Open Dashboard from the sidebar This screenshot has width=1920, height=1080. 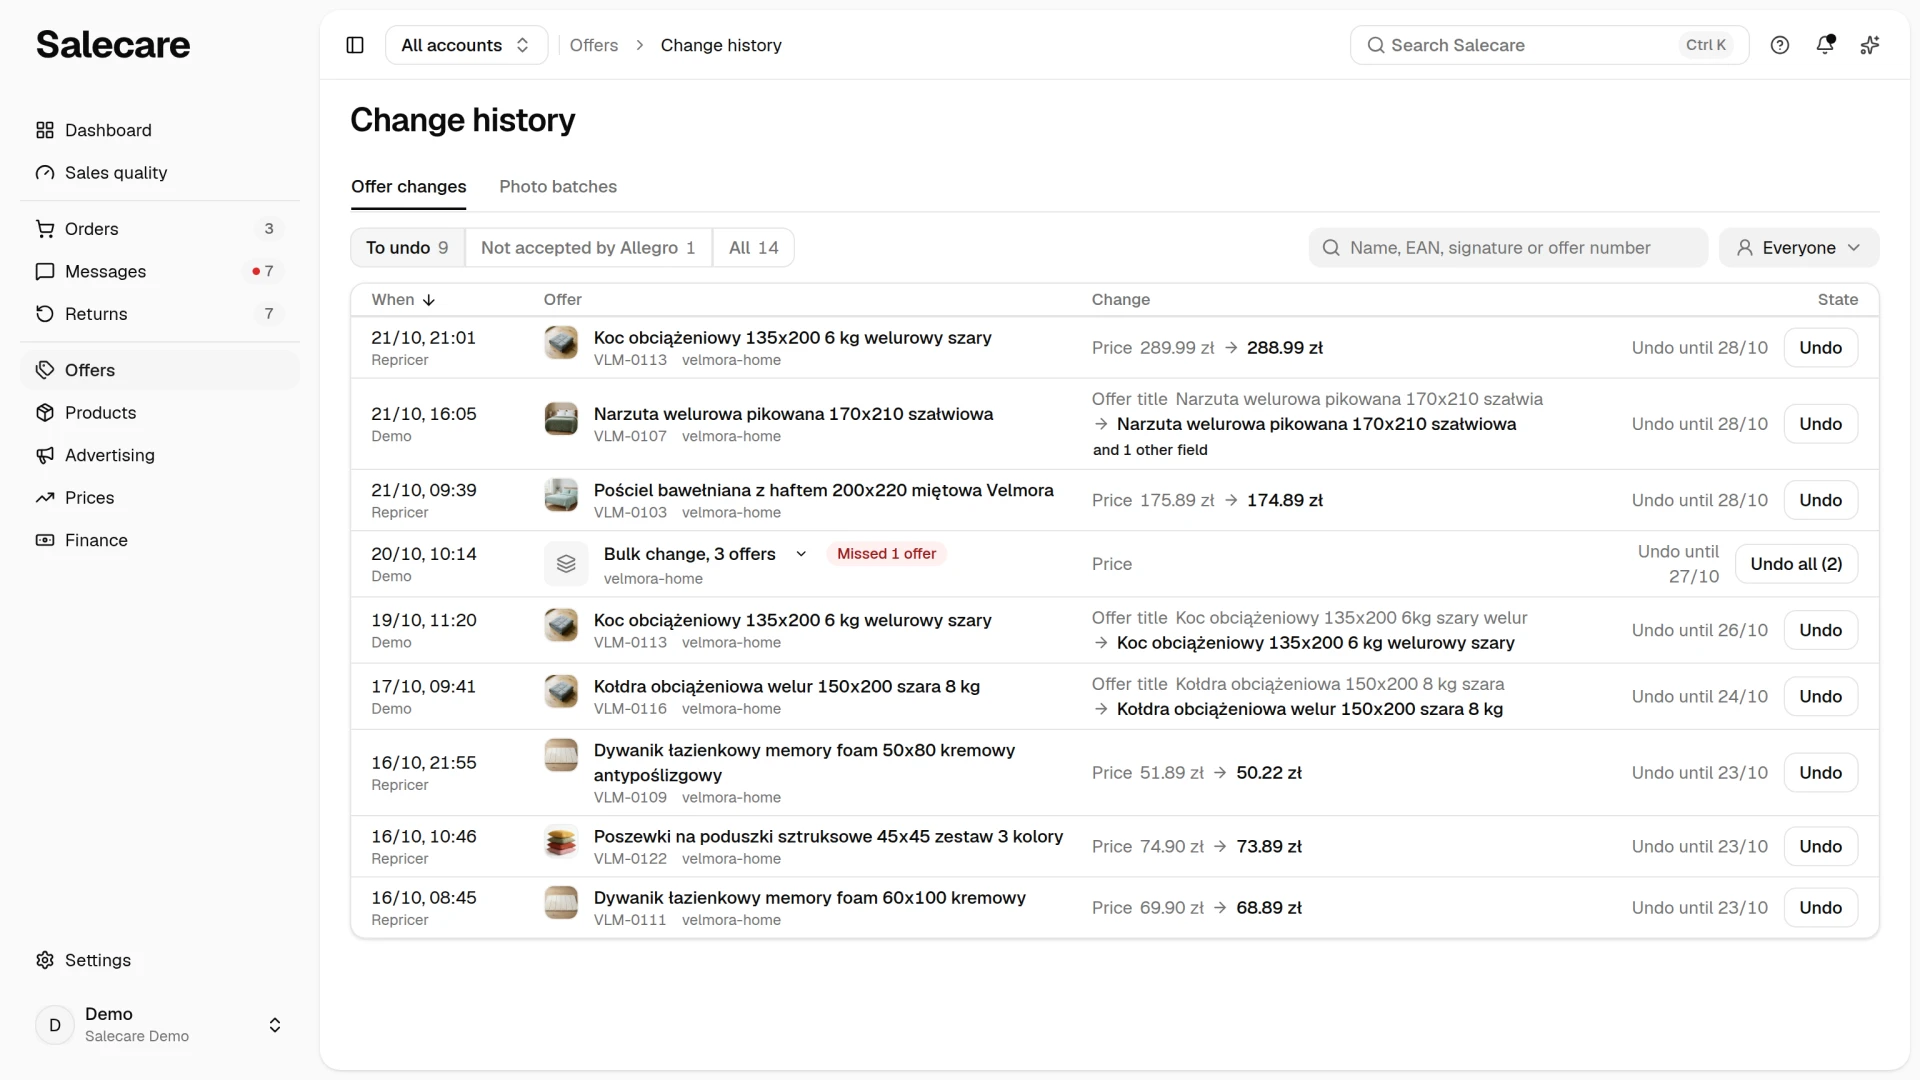[x=160, y=130]
